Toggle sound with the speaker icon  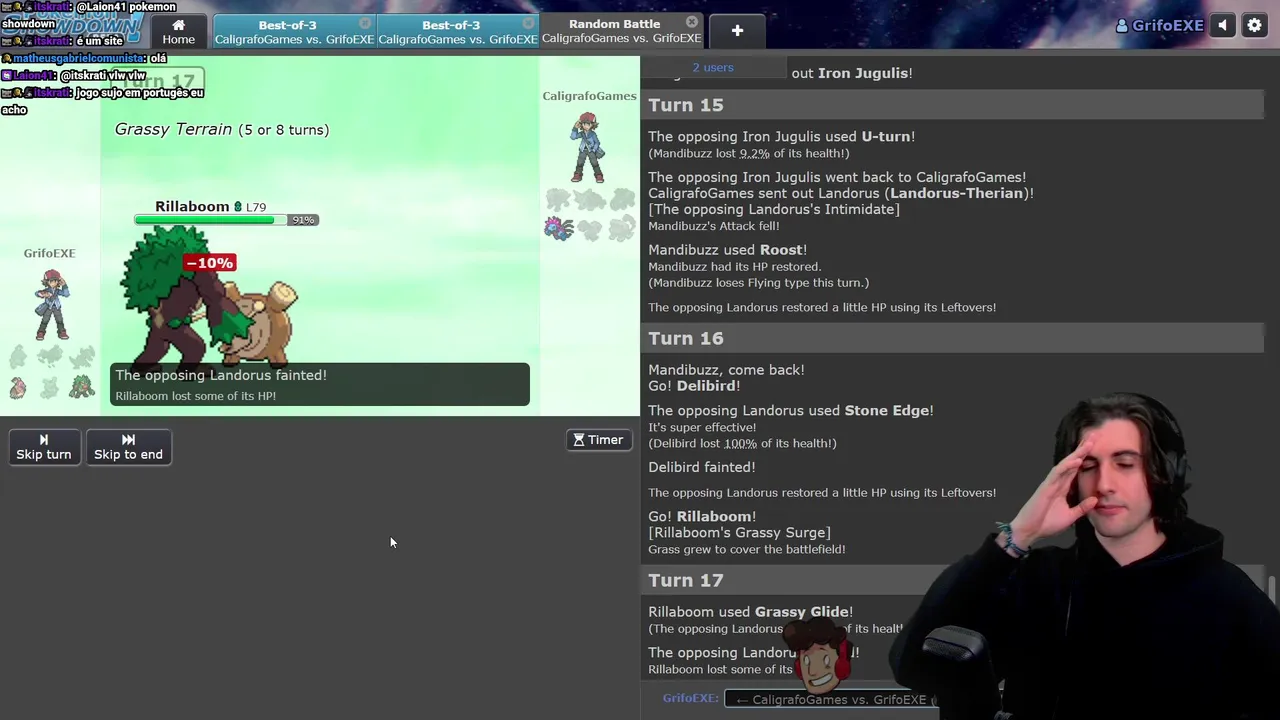tap(1223, 26)
